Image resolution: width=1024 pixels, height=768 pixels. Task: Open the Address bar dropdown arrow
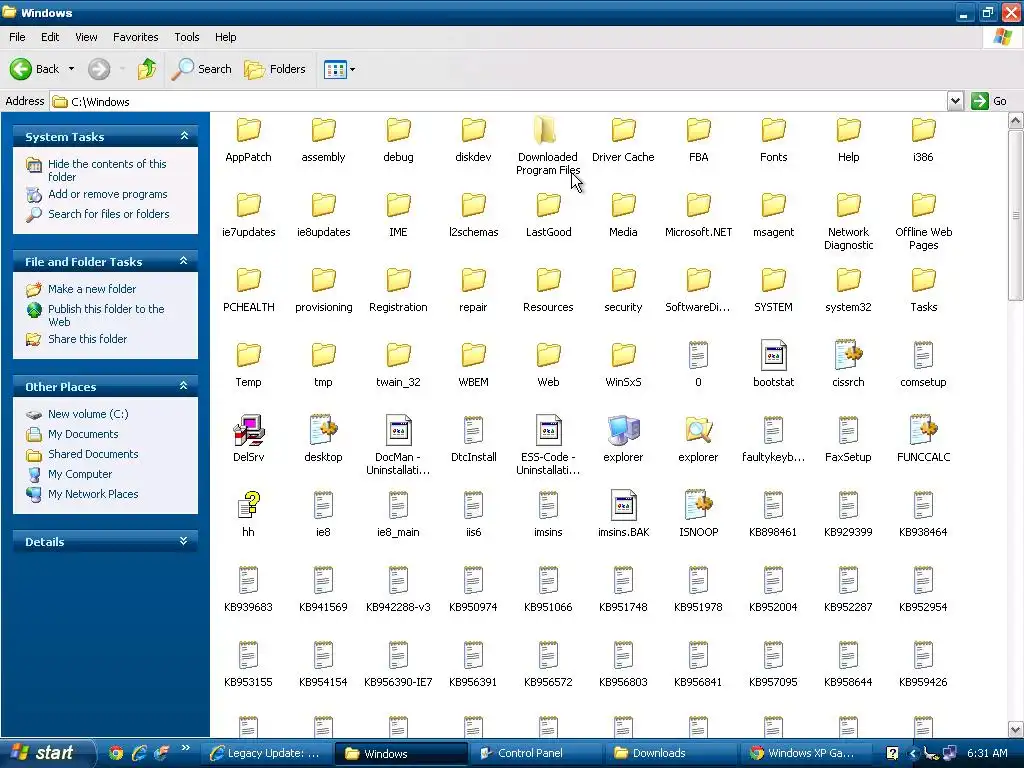(x=955, y=101)
